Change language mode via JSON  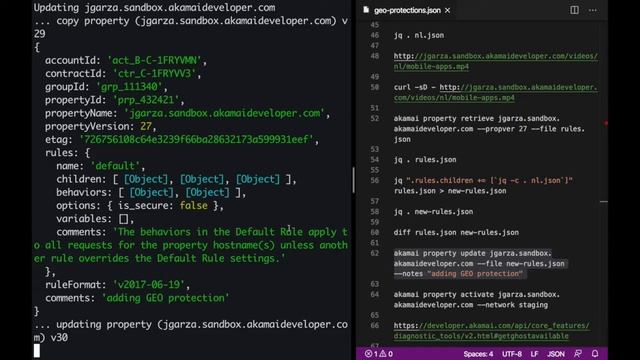click(x=556, y=354)
